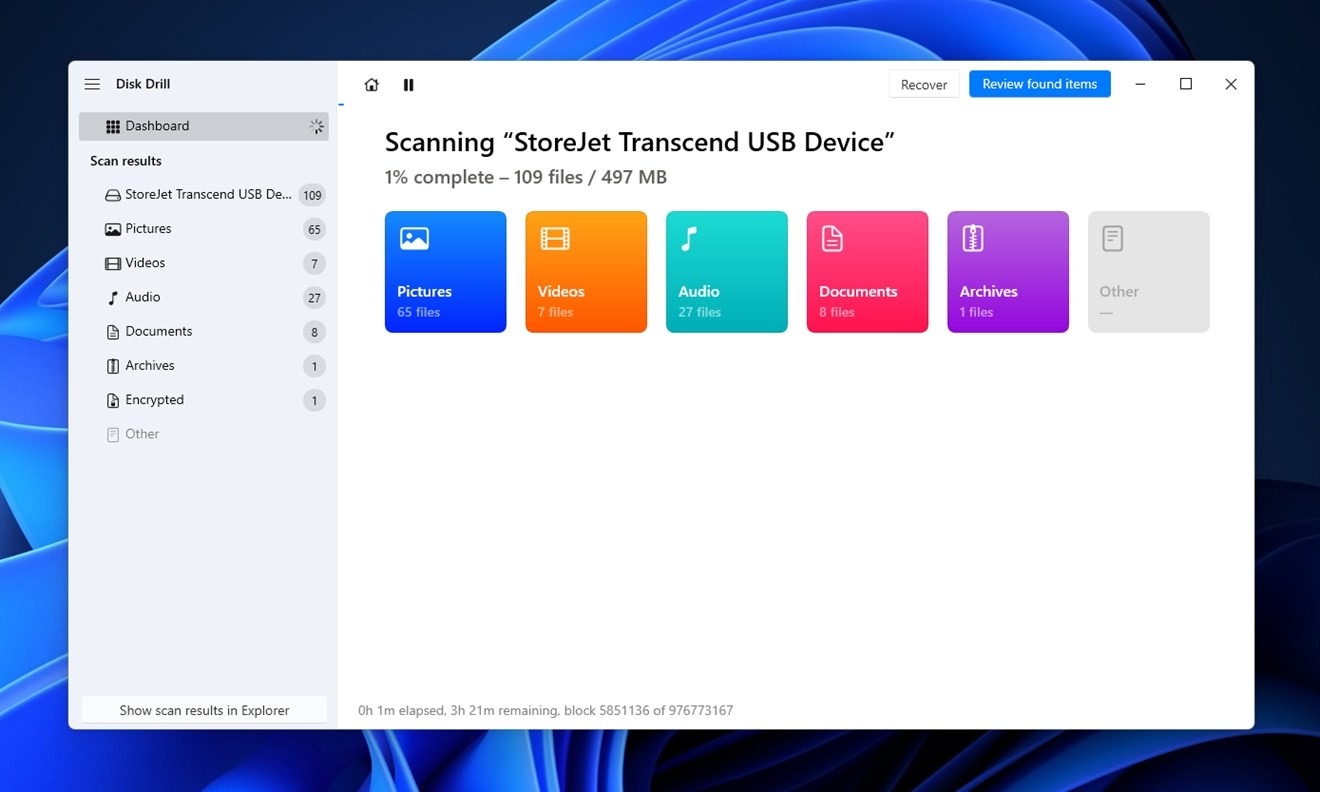Click the zip icon on Archives card

(973, 238)
